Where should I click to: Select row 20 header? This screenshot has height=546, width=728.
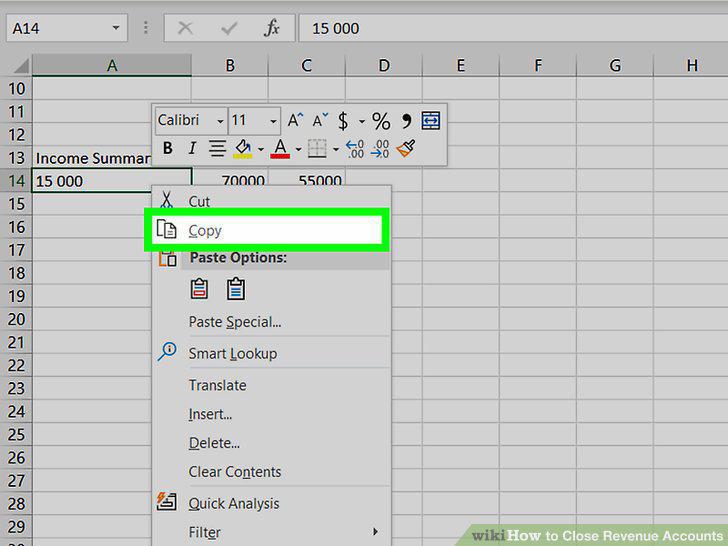[x=16, y=319]
